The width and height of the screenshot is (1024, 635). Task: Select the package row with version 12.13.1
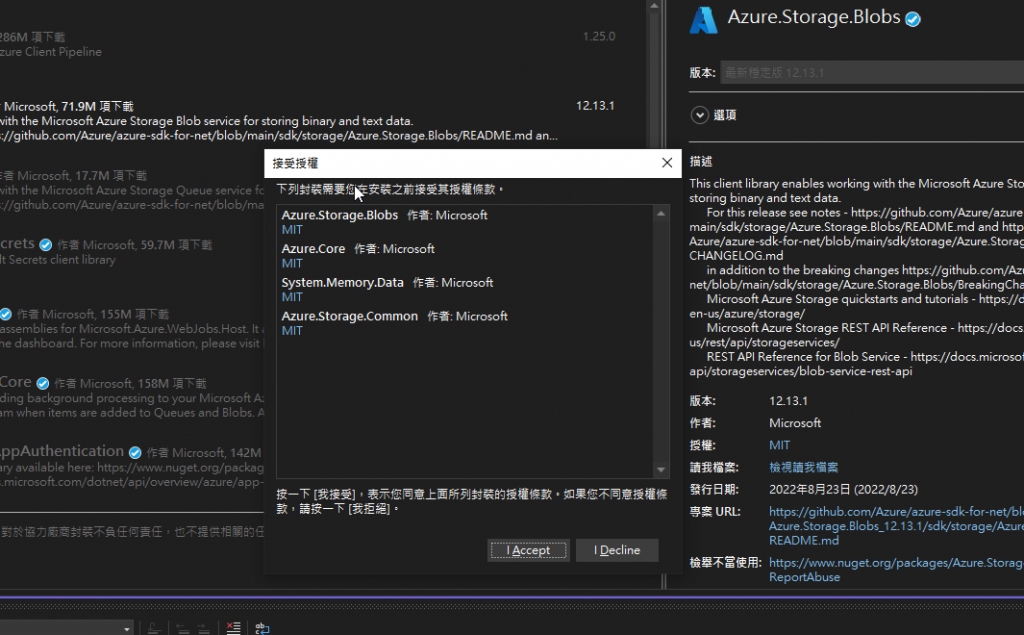[307, 121]
